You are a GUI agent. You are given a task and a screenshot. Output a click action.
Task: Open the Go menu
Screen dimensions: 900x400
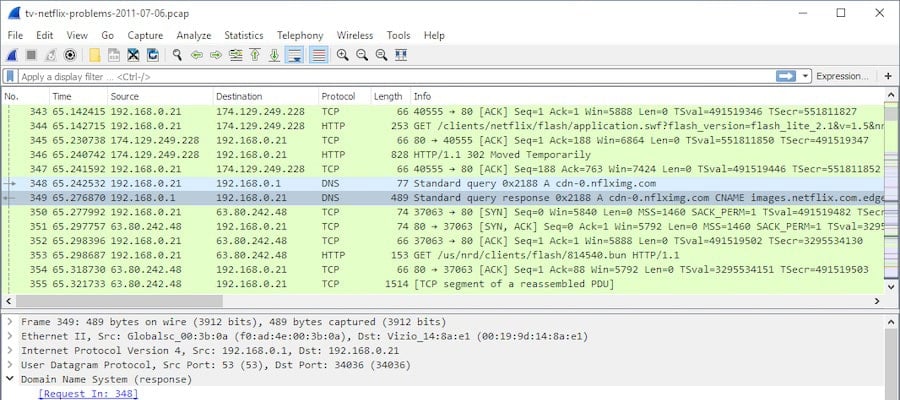(108, 36)
